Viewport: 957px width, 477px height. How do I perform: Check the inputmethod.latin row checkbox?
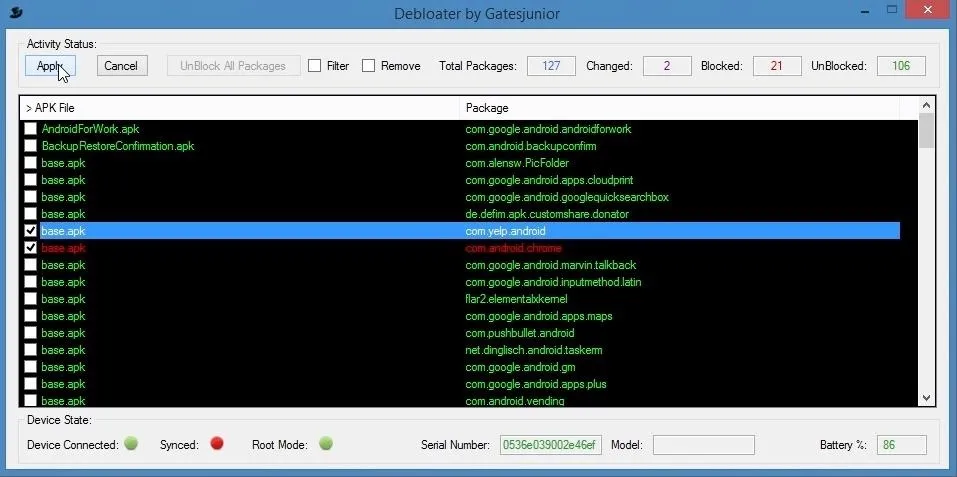tap(31, 282)
